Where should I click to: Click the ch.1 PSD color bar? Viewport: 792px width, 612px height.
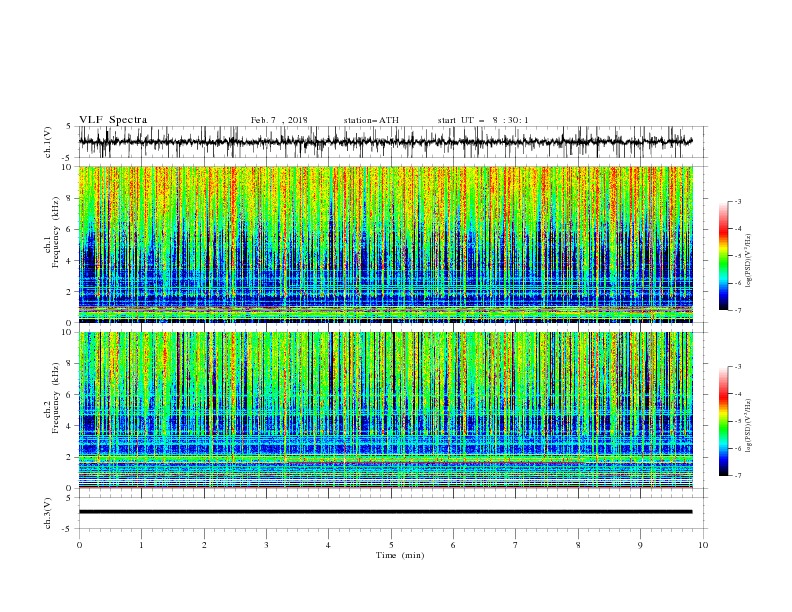coord(724,256)
